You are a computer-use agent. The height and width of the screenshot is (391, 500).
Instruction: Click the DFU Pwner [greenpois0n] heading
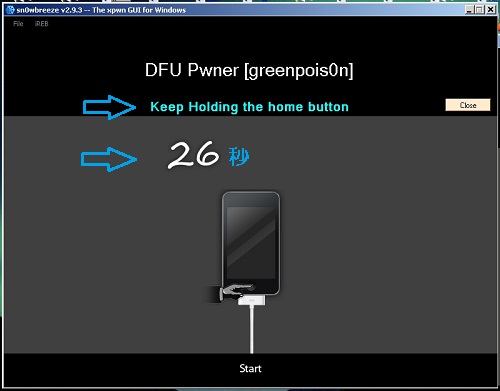pos(249,70)
